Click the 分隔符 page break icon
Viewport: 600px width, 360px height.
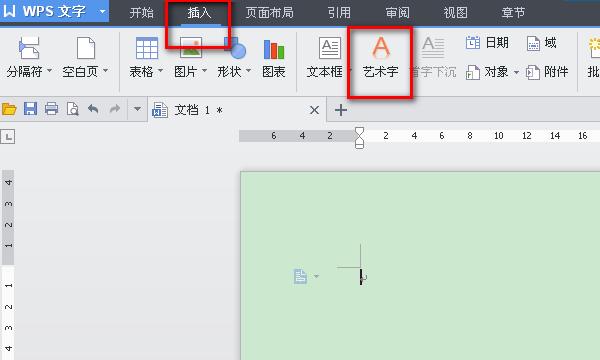click(29, 48)
